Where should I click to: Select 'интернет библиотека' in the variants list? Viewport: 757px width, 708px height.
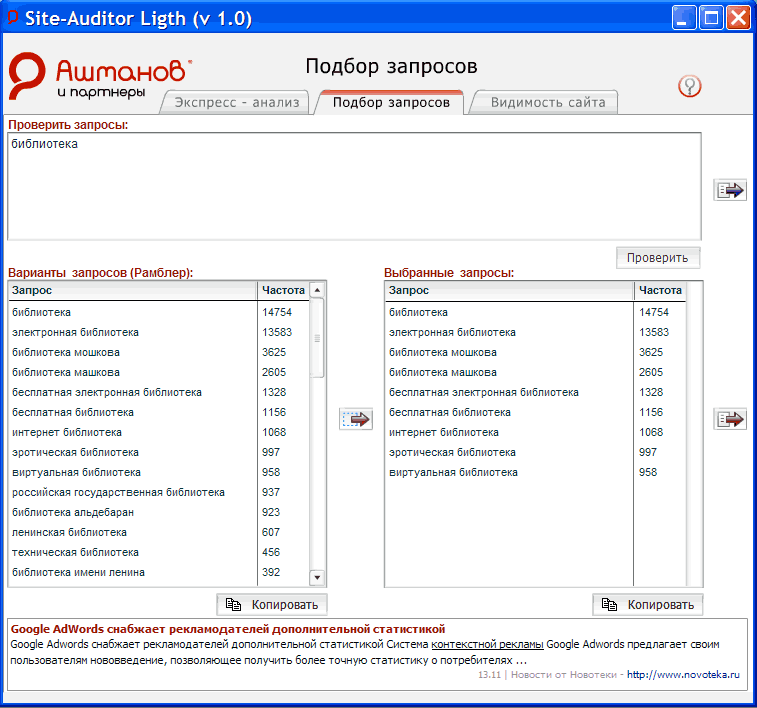coord(158,432)
